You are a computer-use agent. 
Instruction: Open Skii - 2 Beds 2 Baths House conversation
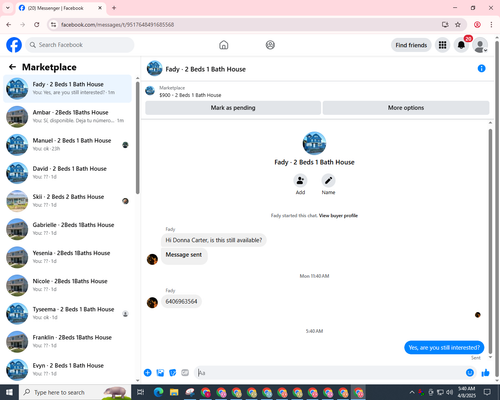tap(67, 201)
